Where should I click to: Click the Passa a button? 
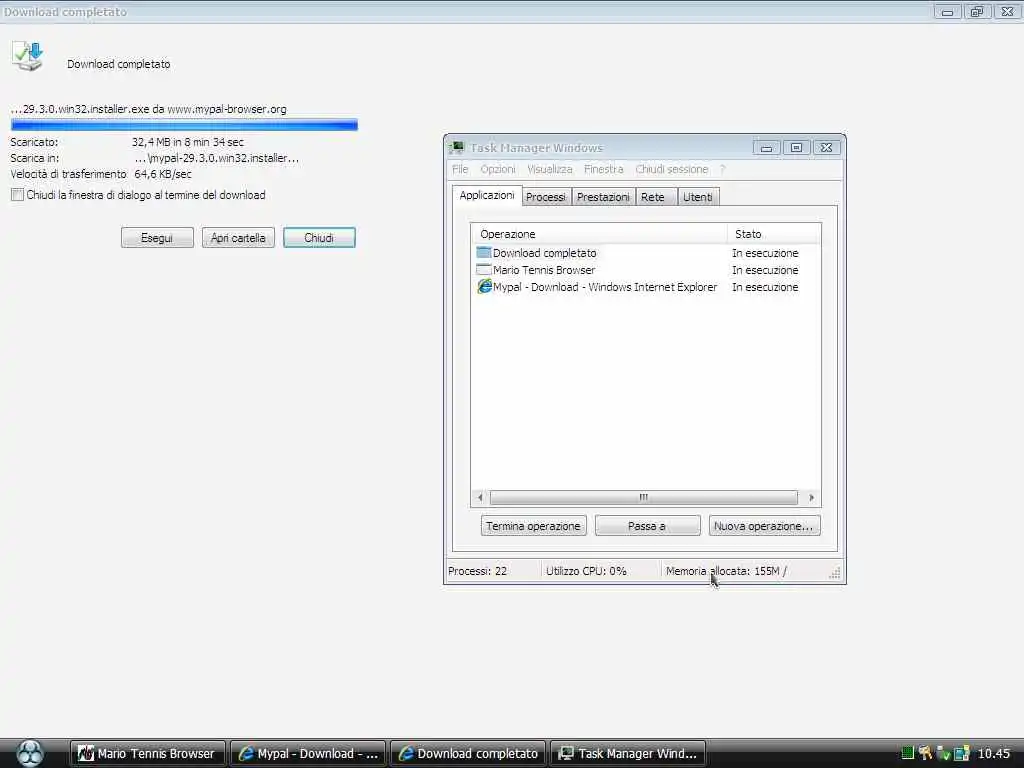[647, 526]
